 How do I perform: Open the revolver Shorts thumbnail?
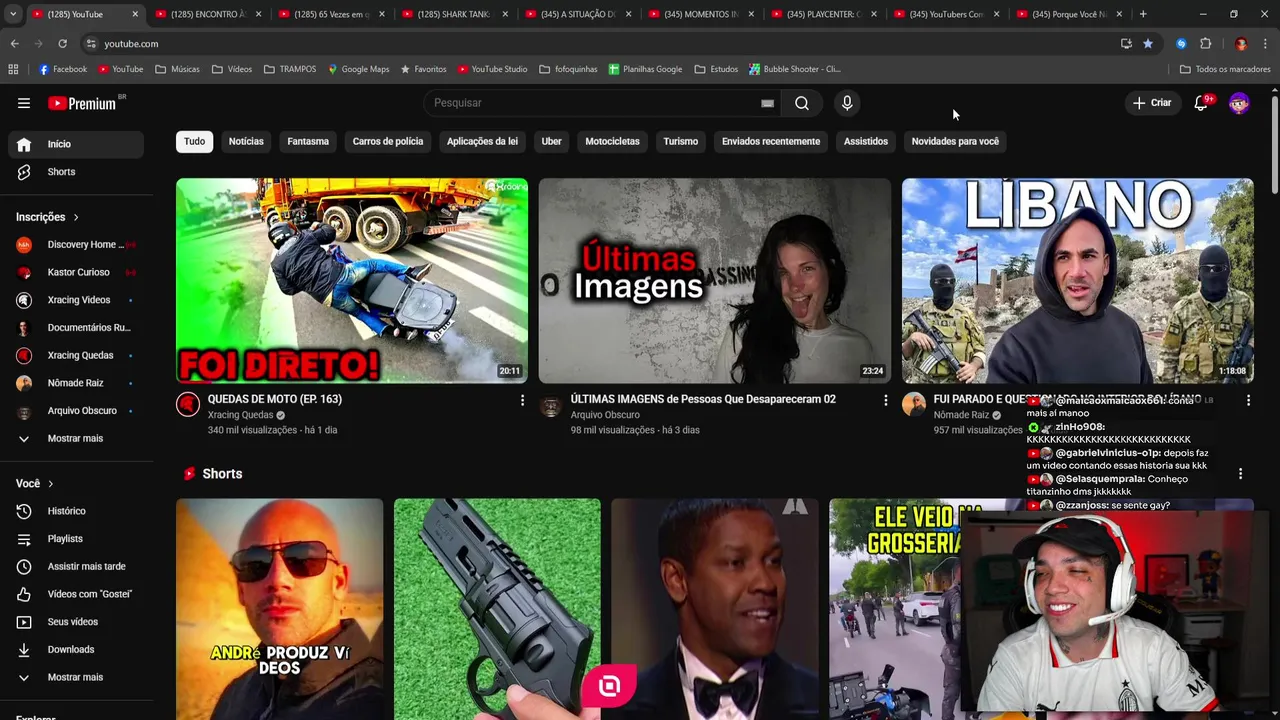tap(497, 609)
